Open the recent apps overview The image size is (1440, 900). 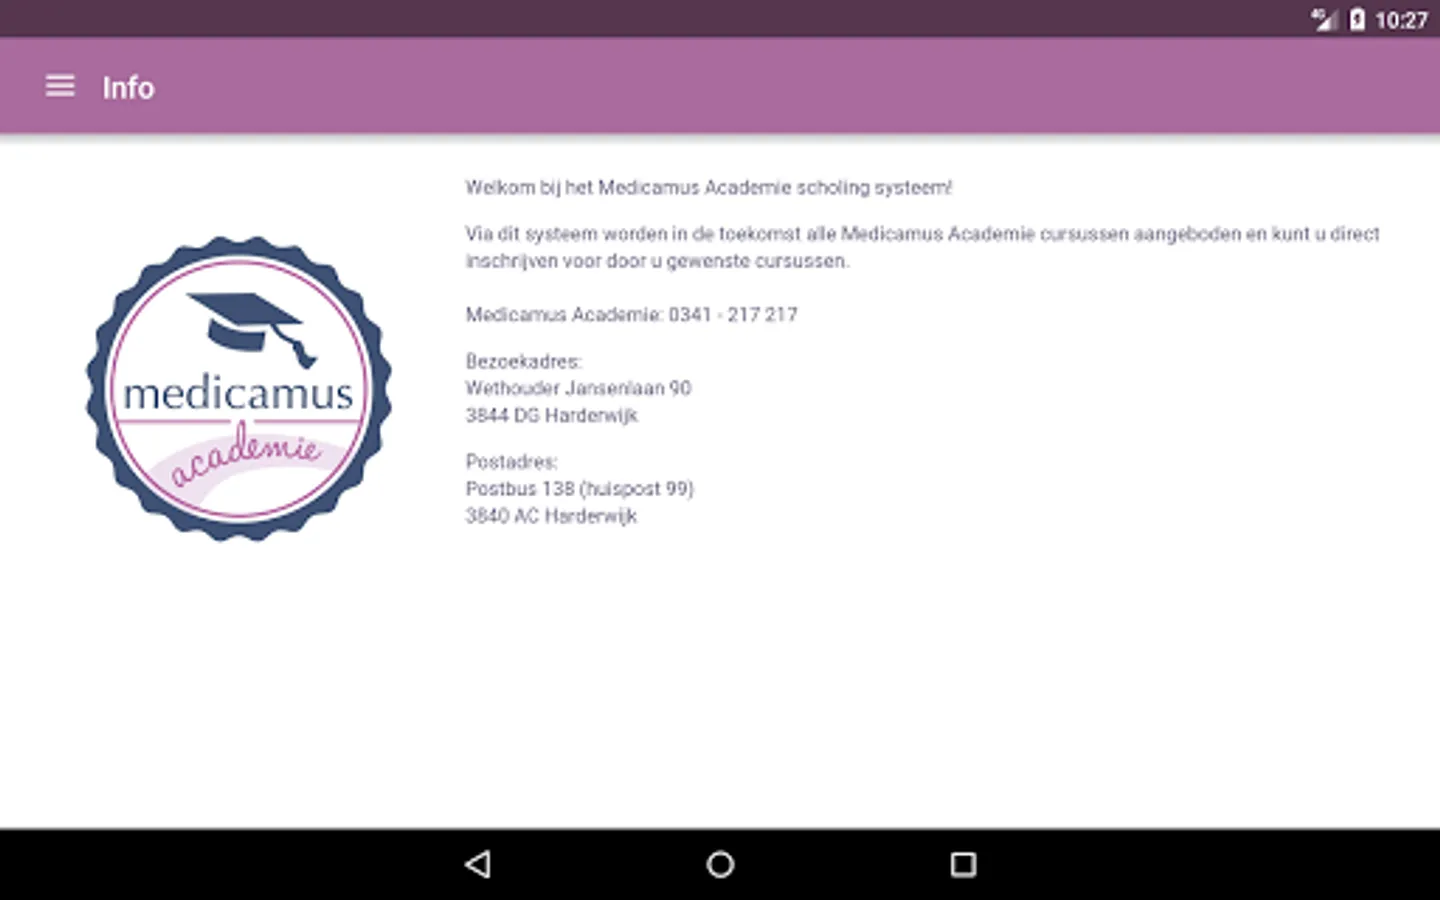click(x=963, y=864)
